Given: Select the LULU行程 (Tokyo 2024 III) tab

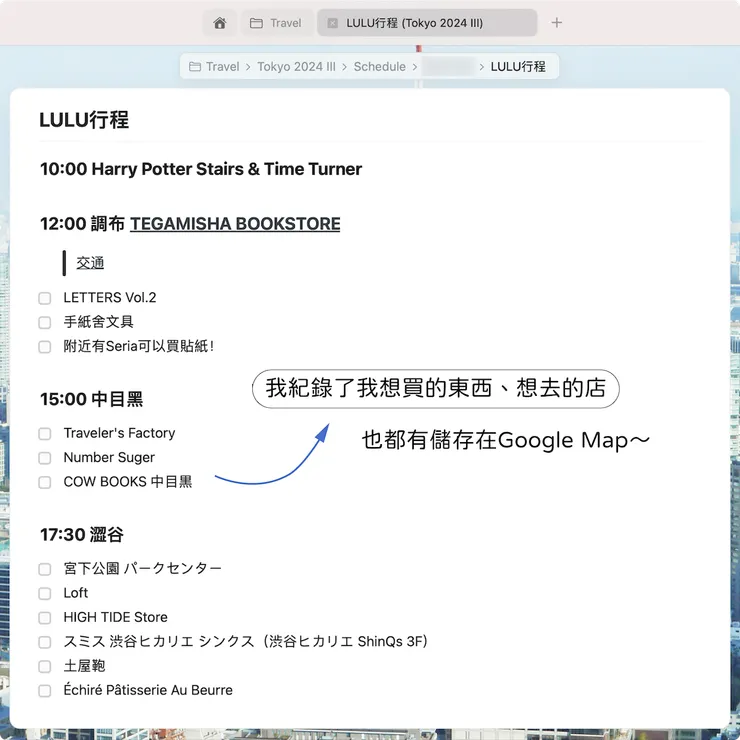Looking at the screenshot, I should pyautogui.click(x=427, y=23).
